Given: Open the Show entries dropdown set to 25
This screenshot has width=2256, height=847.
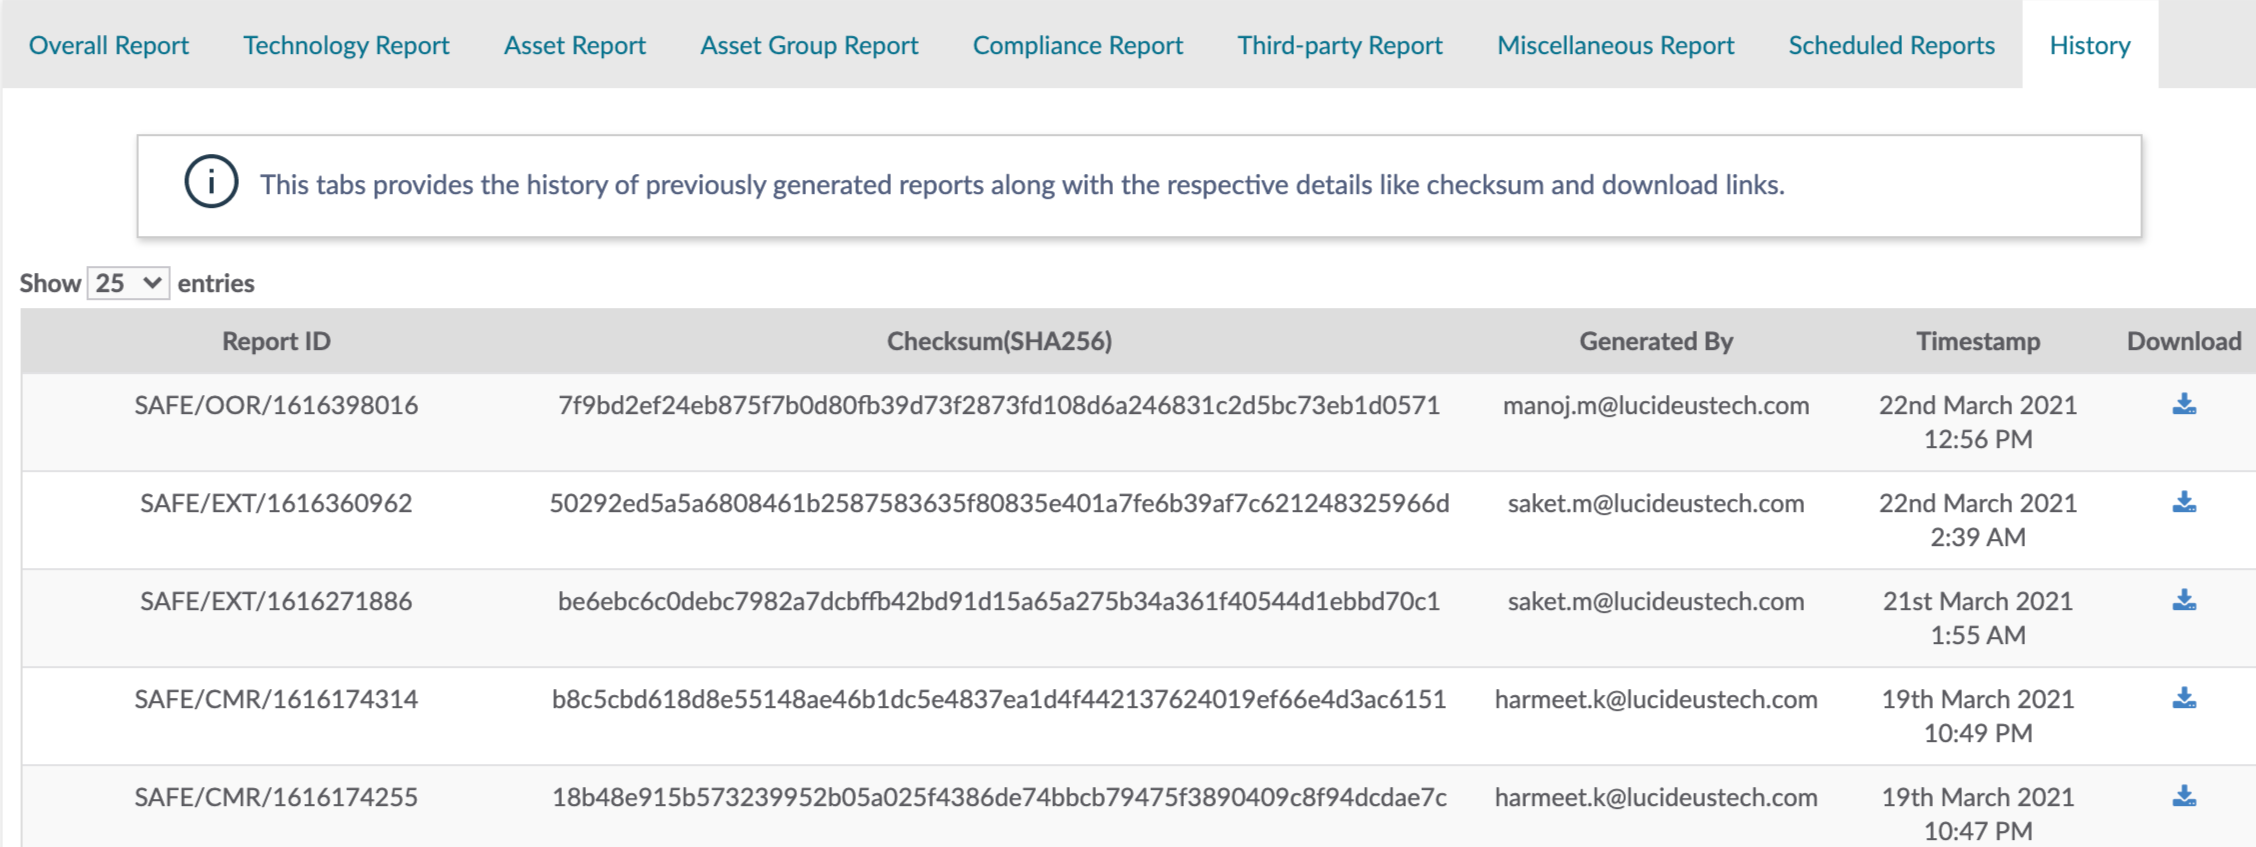Looking at the screenshot, I should 128,283.
